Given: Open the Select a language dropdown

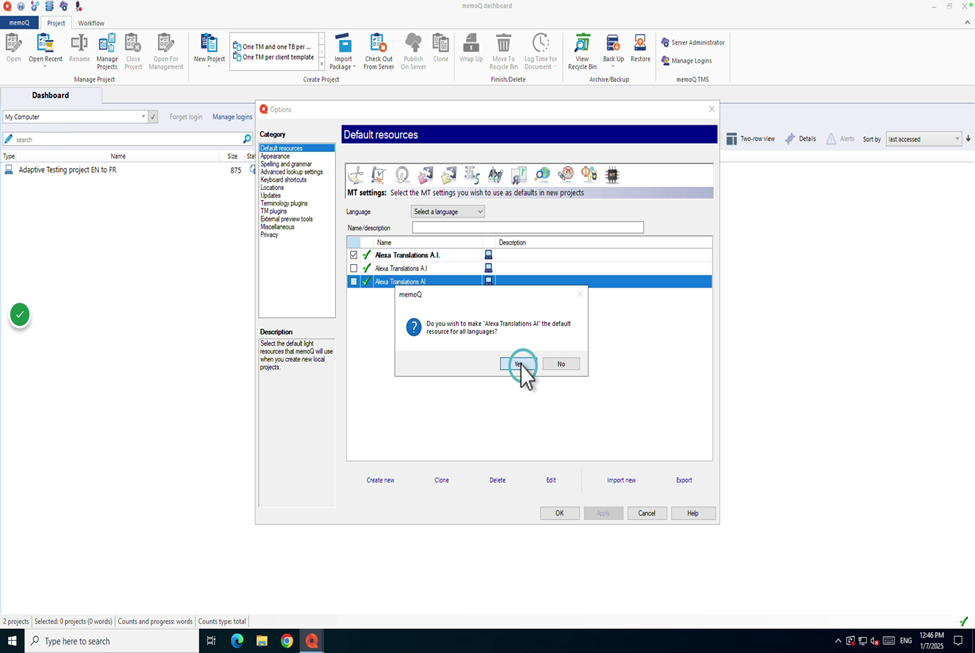Looking at the screenshot, I should click(448, 211).
